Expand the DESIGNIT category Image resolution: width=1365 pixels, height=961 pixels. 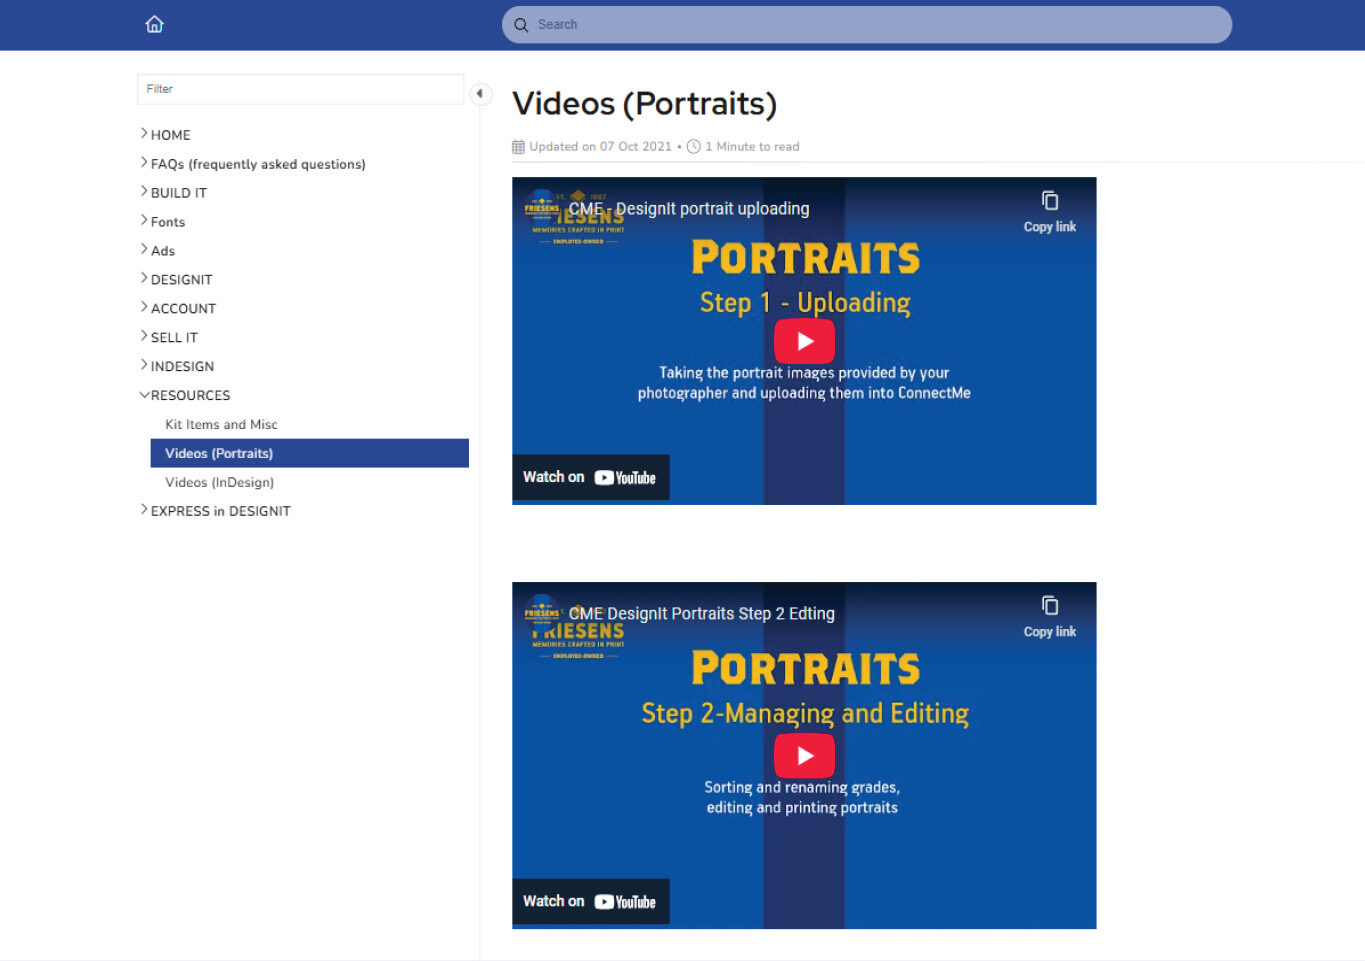[144, 279]
